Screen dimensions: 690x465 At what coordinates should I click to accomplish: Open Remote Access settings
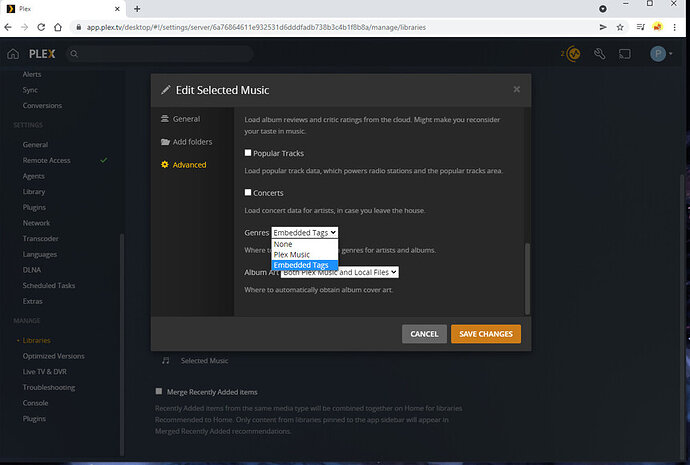pyautogui.click(x=47, y=161)
